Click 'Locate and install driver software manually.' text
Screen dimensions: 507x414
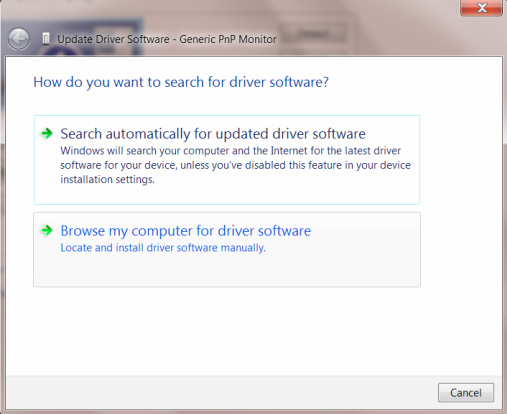pos(163,248)
